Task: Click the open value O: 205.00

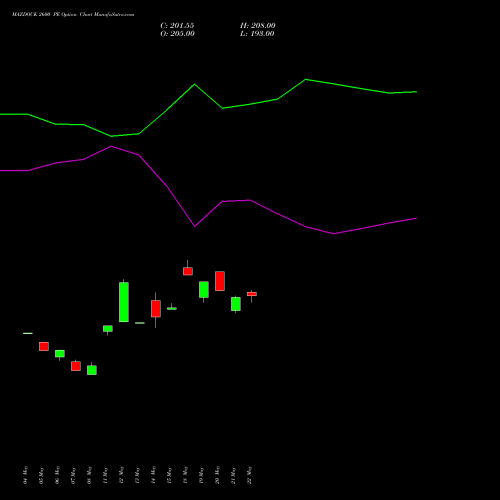Action: [177, 34]
